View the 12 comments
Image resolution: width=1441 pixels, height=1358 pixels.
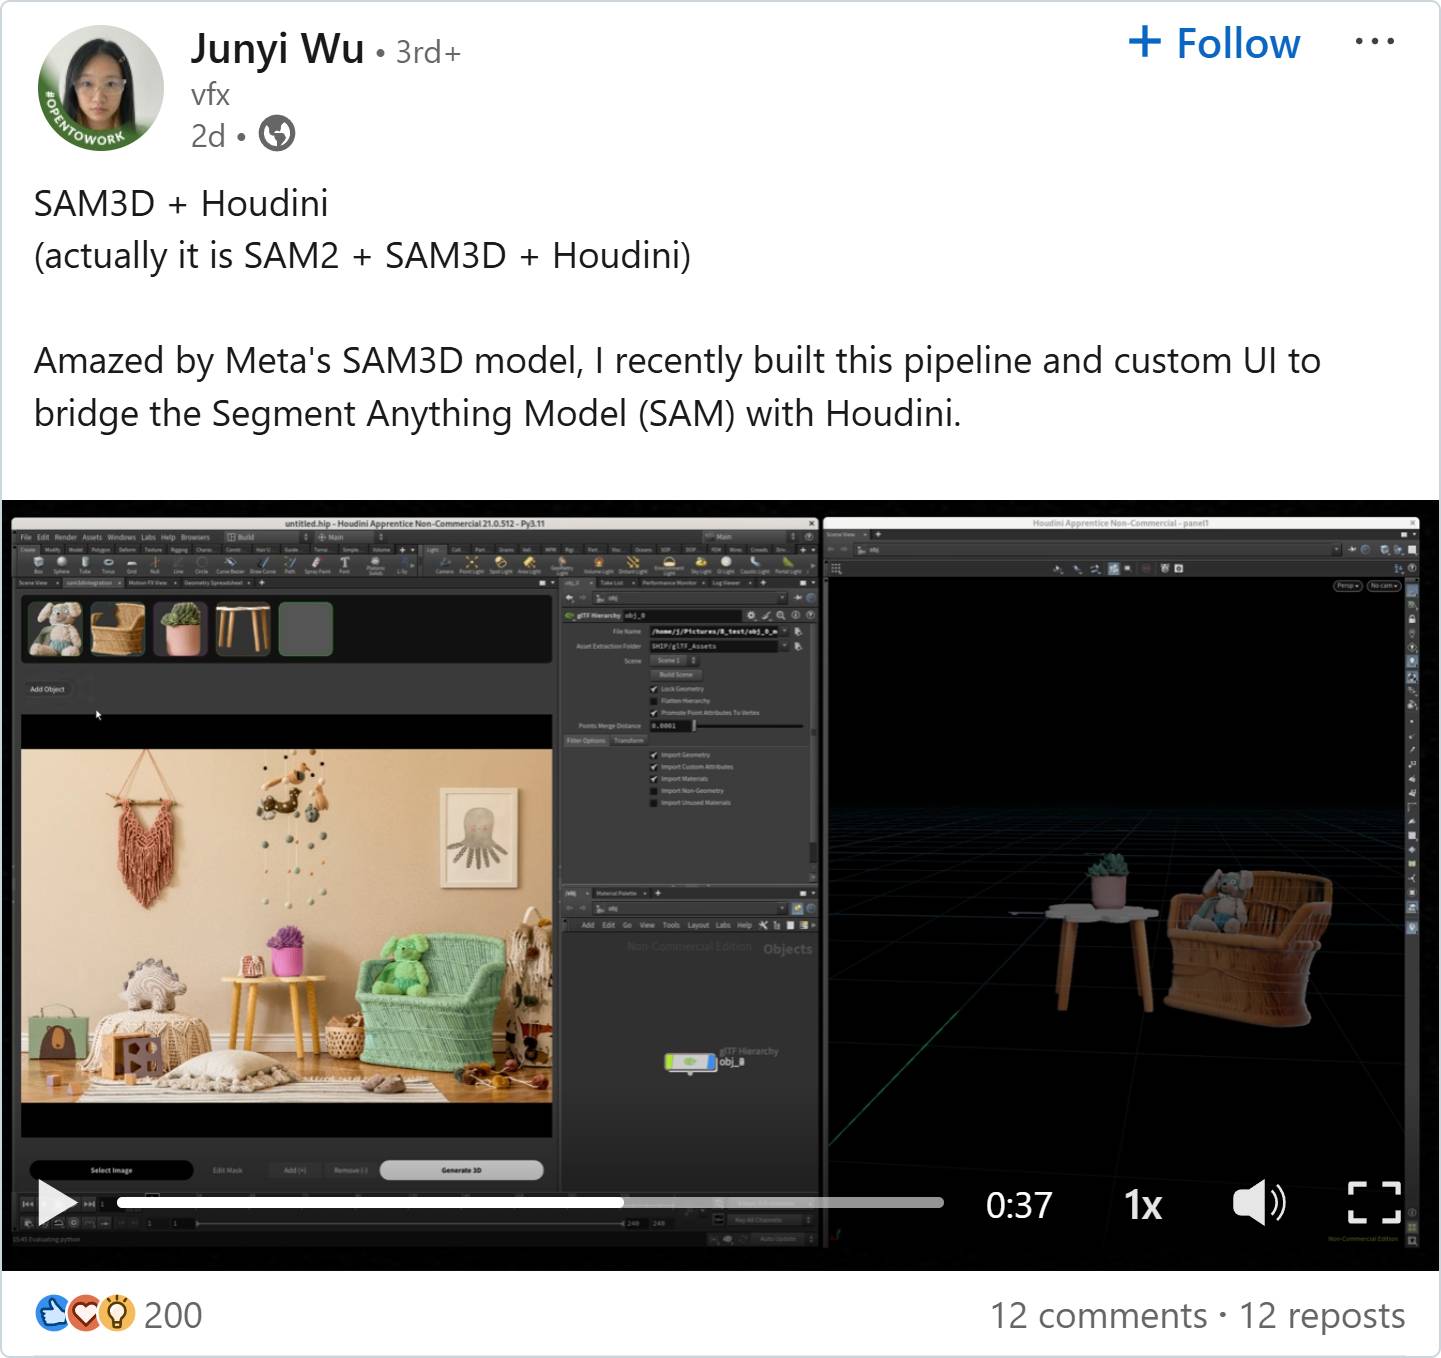1098,1316
